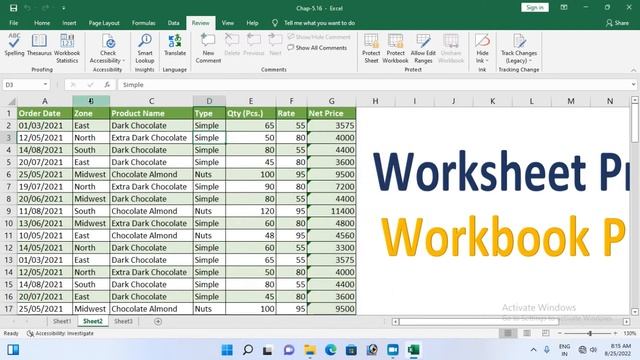
Task: Click Protect Sheet
Action: click(371, 49)
